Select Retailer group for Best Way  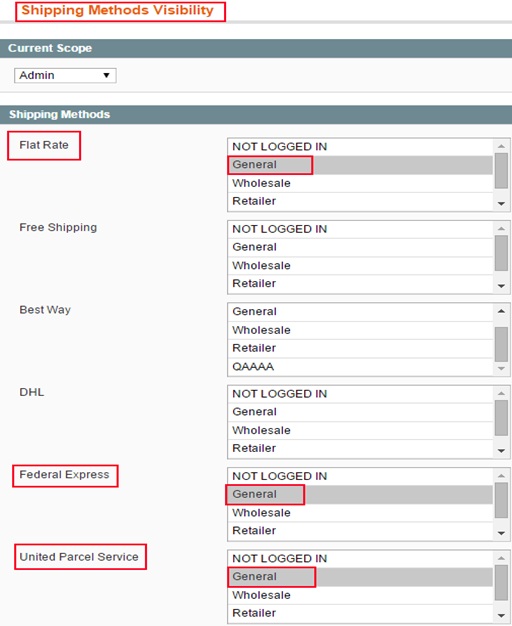point(360,348)
